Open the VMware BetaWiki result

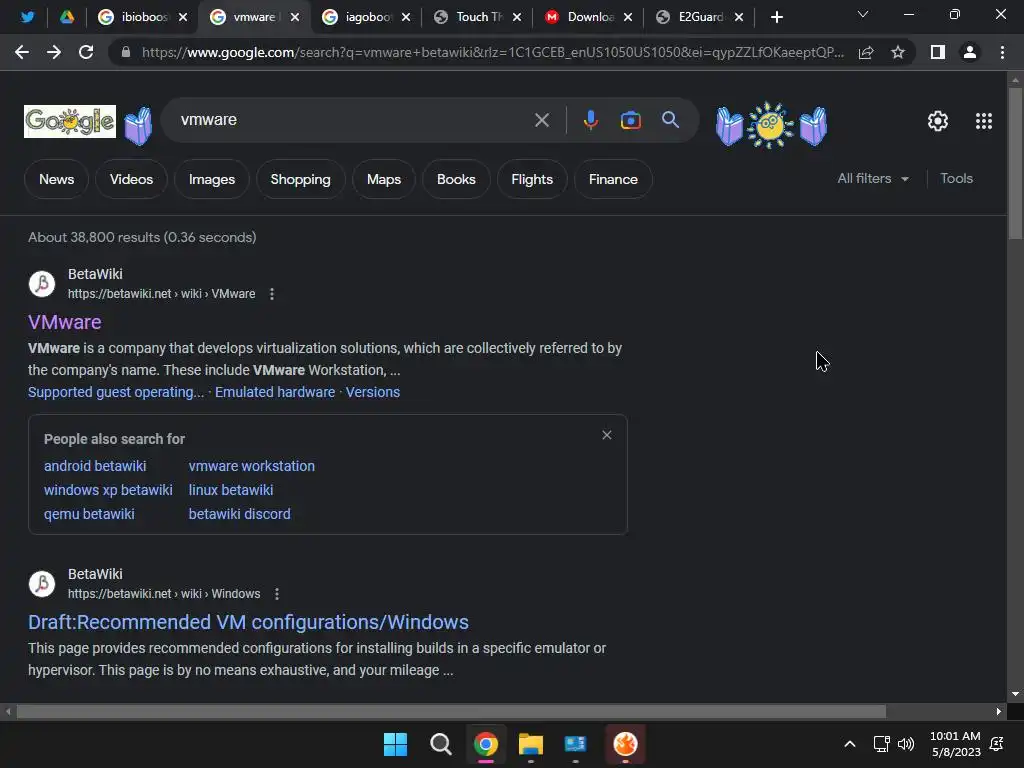65,322
